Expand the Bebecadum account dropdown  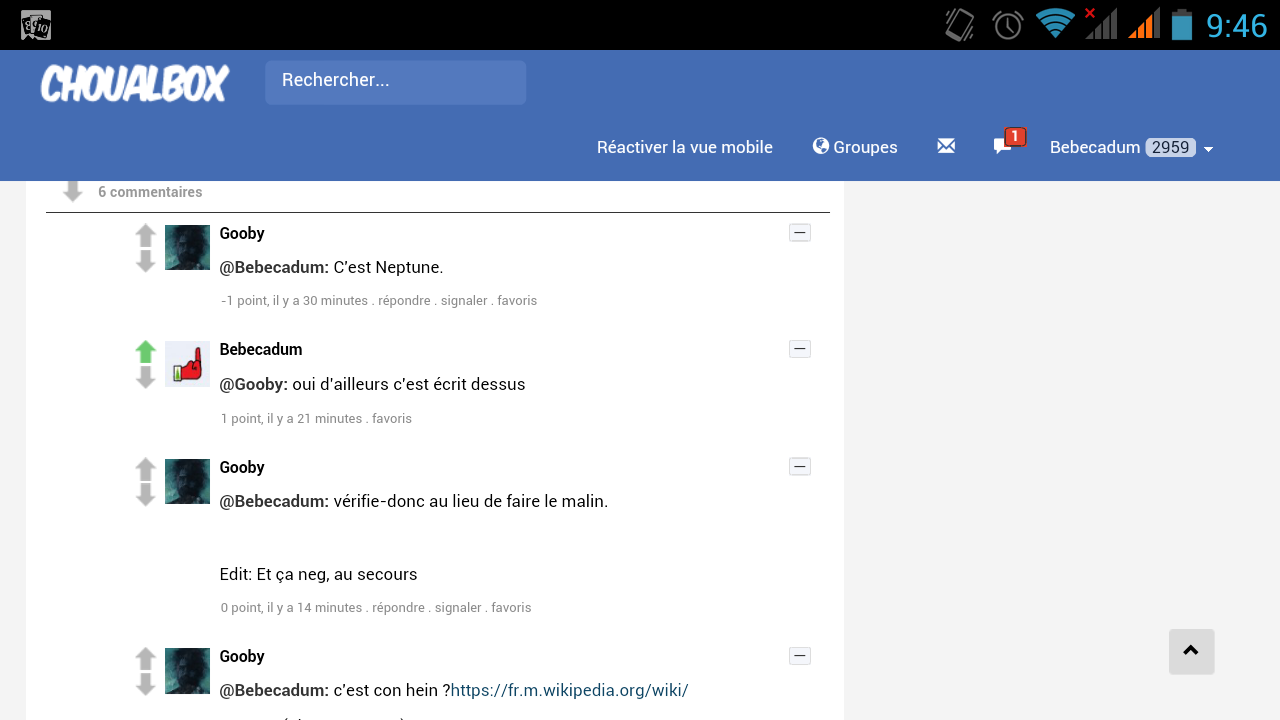1131,147
